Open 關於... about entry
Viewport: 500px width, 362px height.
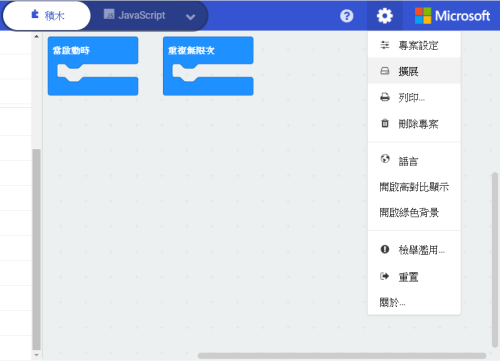[x=414, y=302]
